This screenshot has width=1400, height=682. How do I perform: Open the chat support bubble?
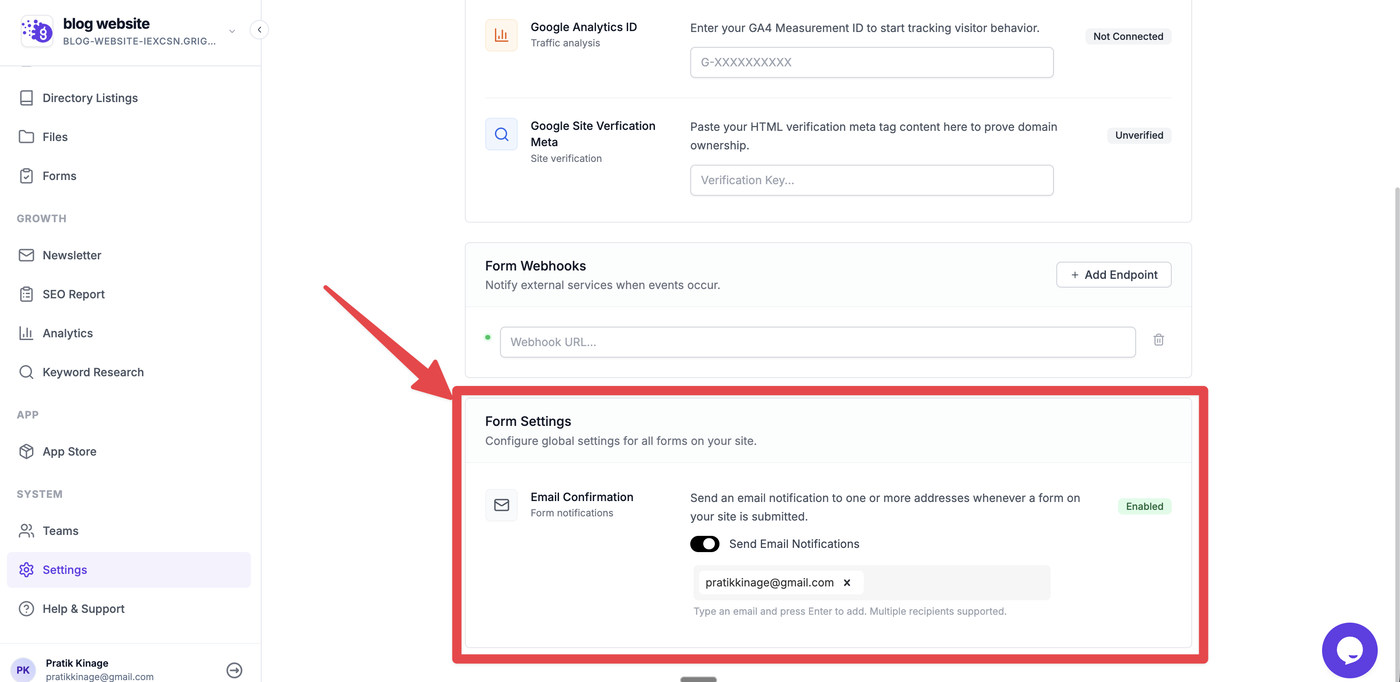(x=1349, y=650)
